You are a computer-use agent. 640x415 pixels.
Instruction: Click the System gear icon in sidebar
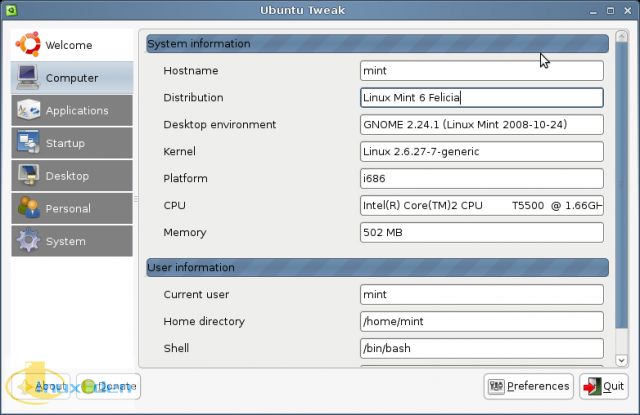coord(28,241)
